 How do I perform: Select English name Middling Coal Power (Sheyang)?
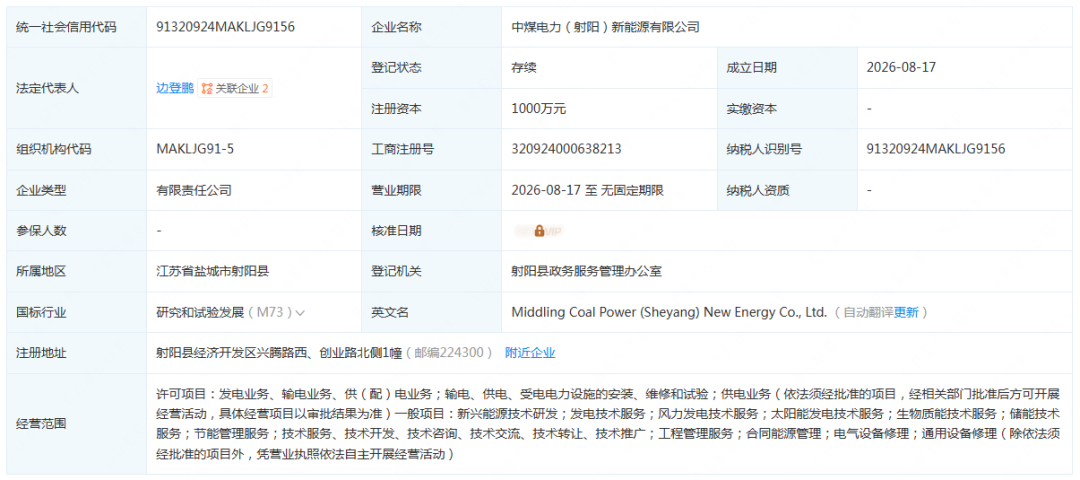604,313
